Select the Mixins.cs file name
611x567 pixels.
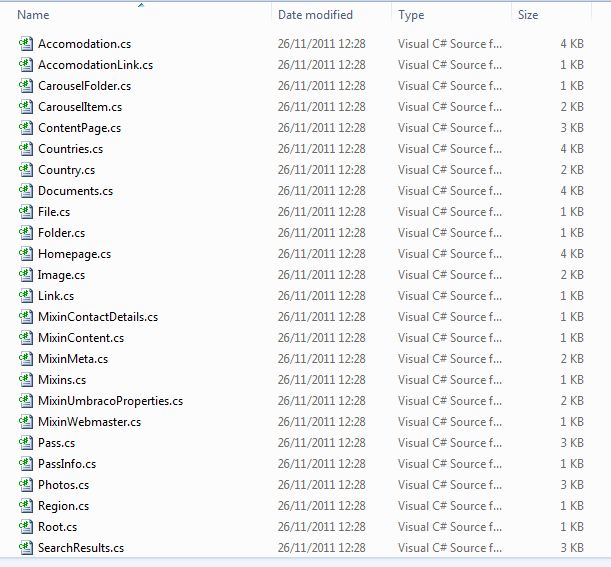(62, 380)
